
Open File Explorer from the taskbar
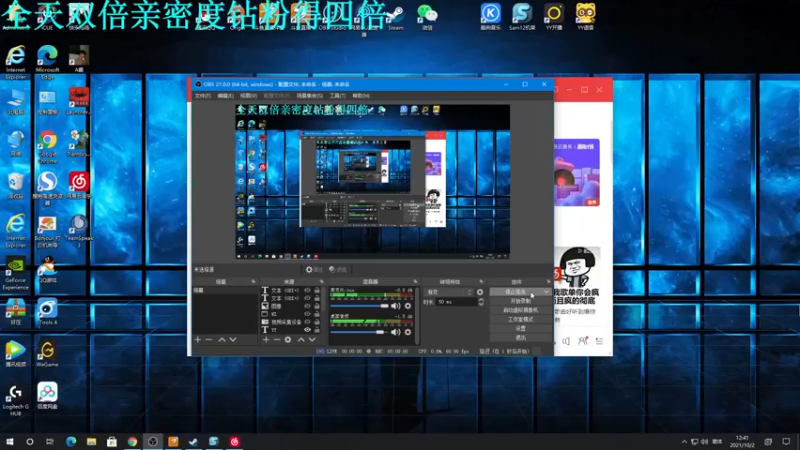pyautogui.click(x=91, y=441)
